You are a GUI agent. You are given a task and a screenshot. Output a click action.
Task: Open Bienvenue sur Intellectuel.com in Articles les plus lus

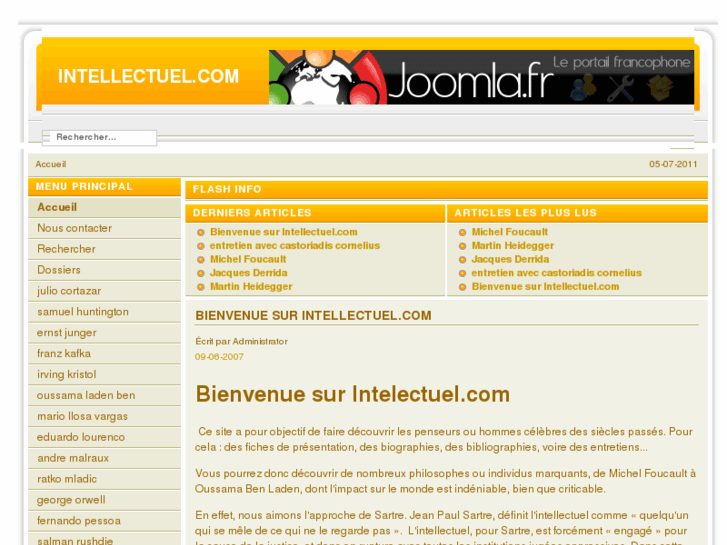pyautogui.click(x=545, y=287)
